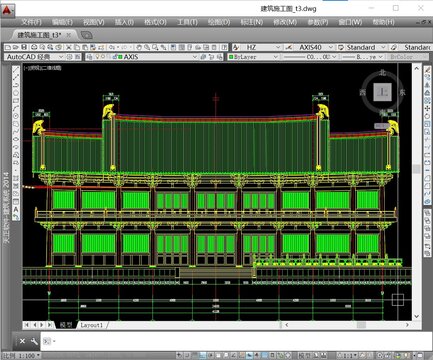Toggle the AXIS layer lock icon
This screenshot has width=433, height=360.
(x=114, y=57)
